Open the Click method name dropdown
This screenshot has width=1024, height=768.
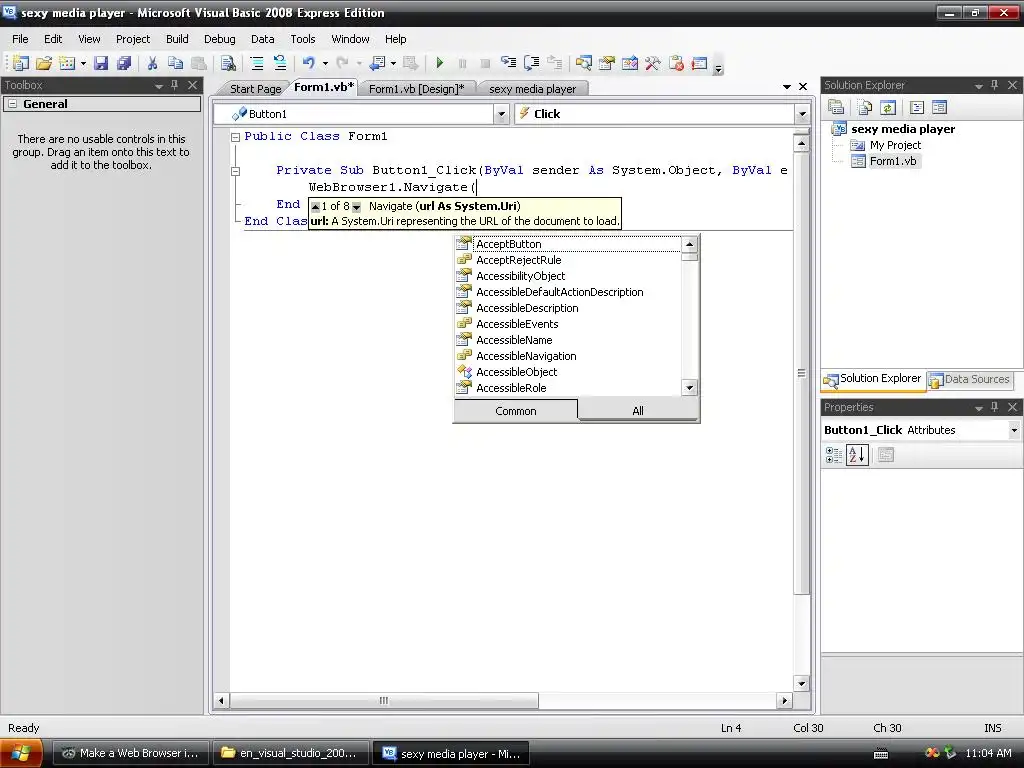802,114
